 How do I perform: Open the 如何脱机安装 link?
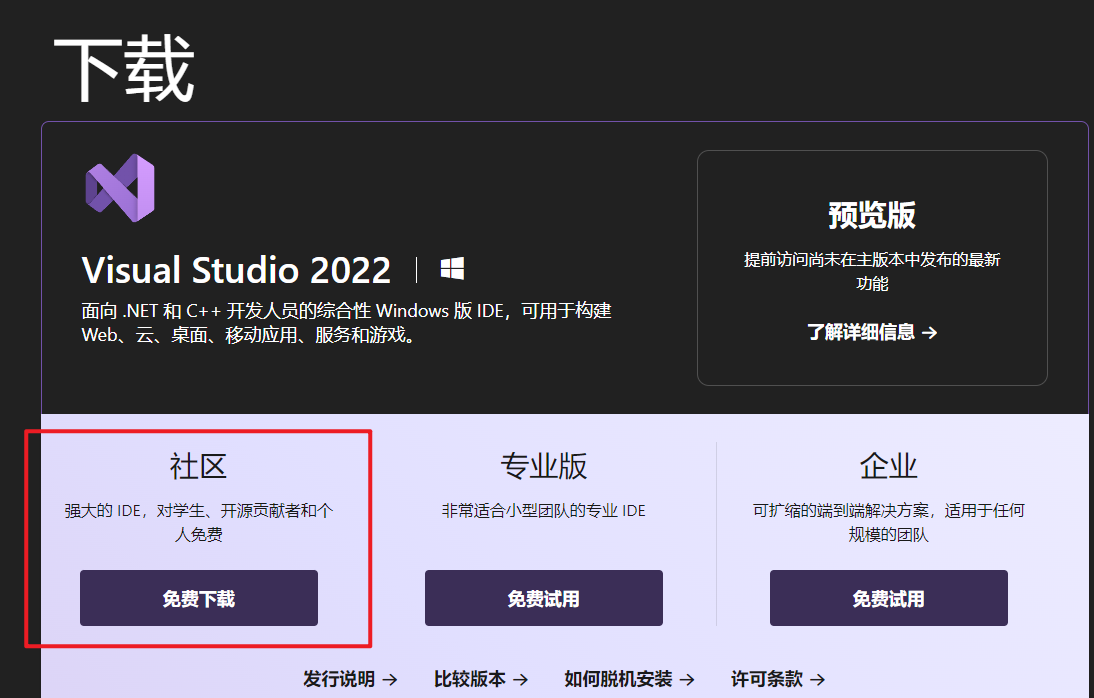[629, 679]
